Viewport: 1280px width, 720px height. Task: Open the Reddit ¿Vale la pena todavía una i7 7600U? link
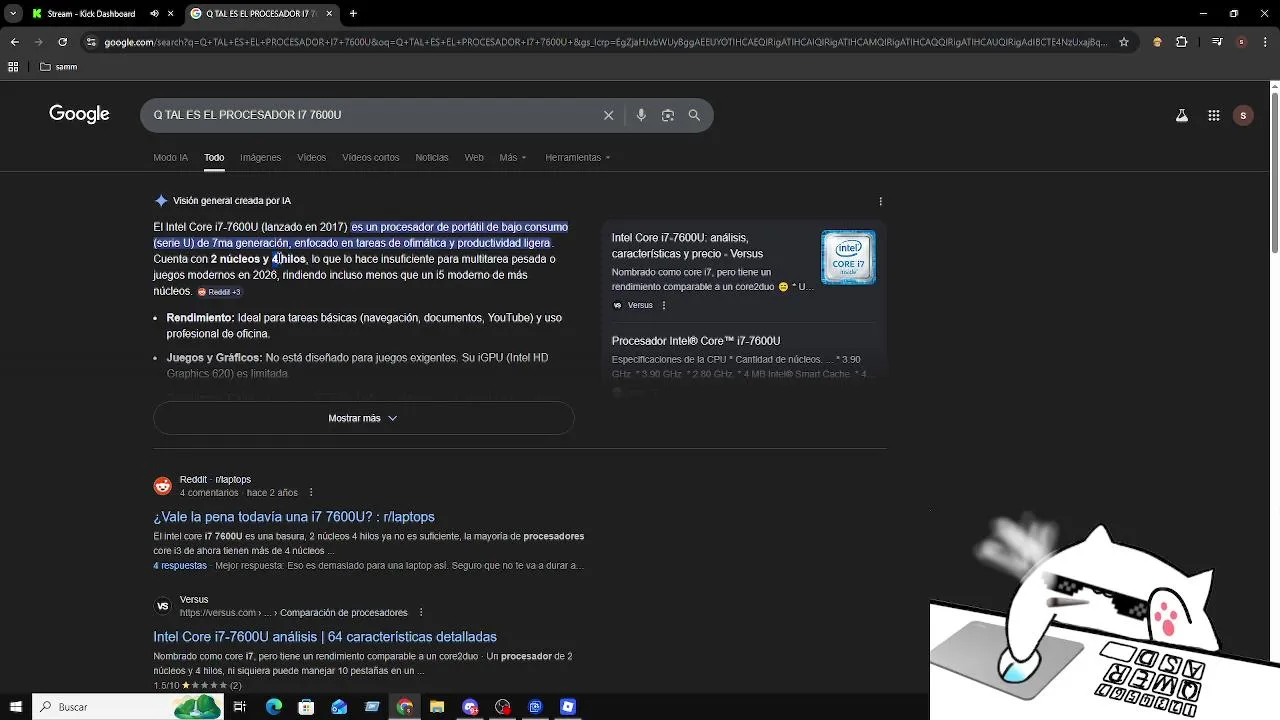point(294,517)
